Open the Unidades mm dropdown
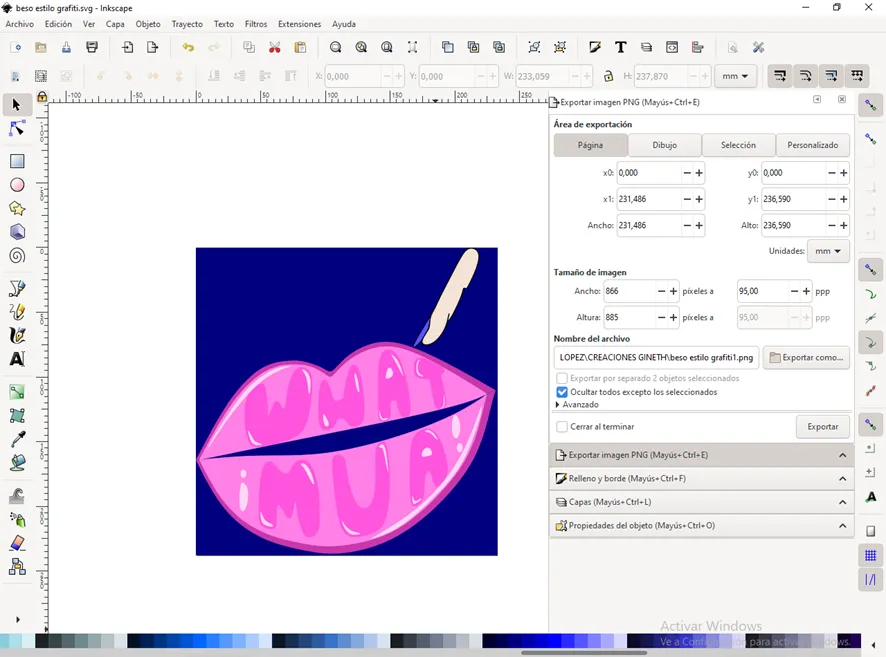886x657 pixels. 828,251
